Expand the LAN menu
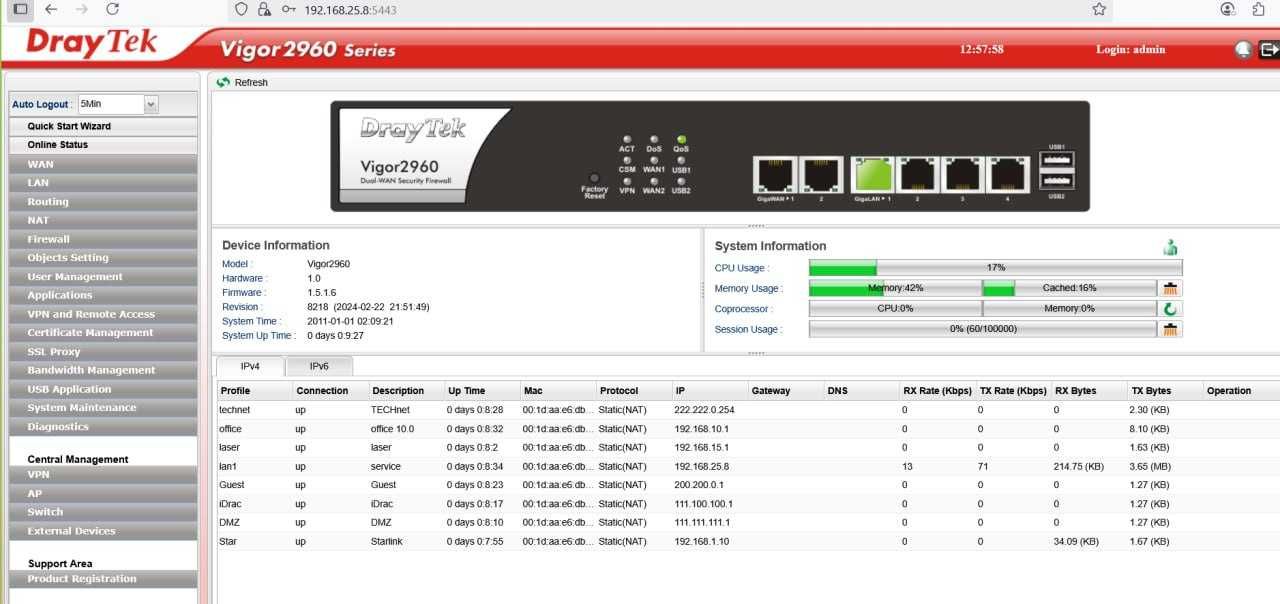 click(x=103, y=183)
